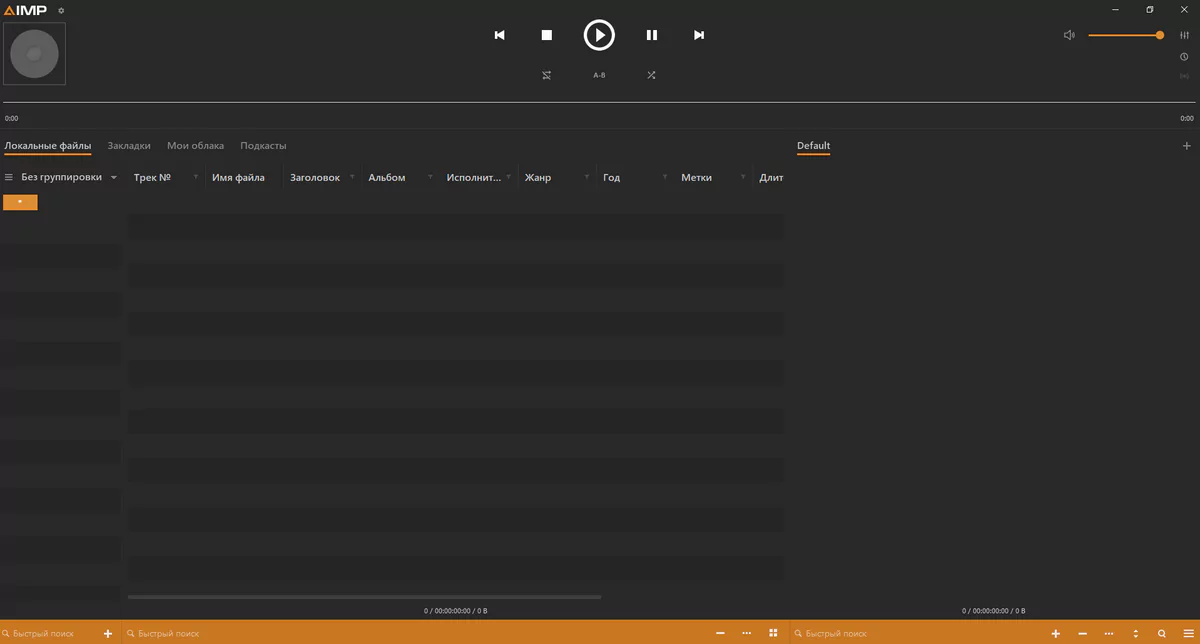The image size is (1200, 644).
Task: Expand the Без группировки grouping dropdown
Action: 113,178
